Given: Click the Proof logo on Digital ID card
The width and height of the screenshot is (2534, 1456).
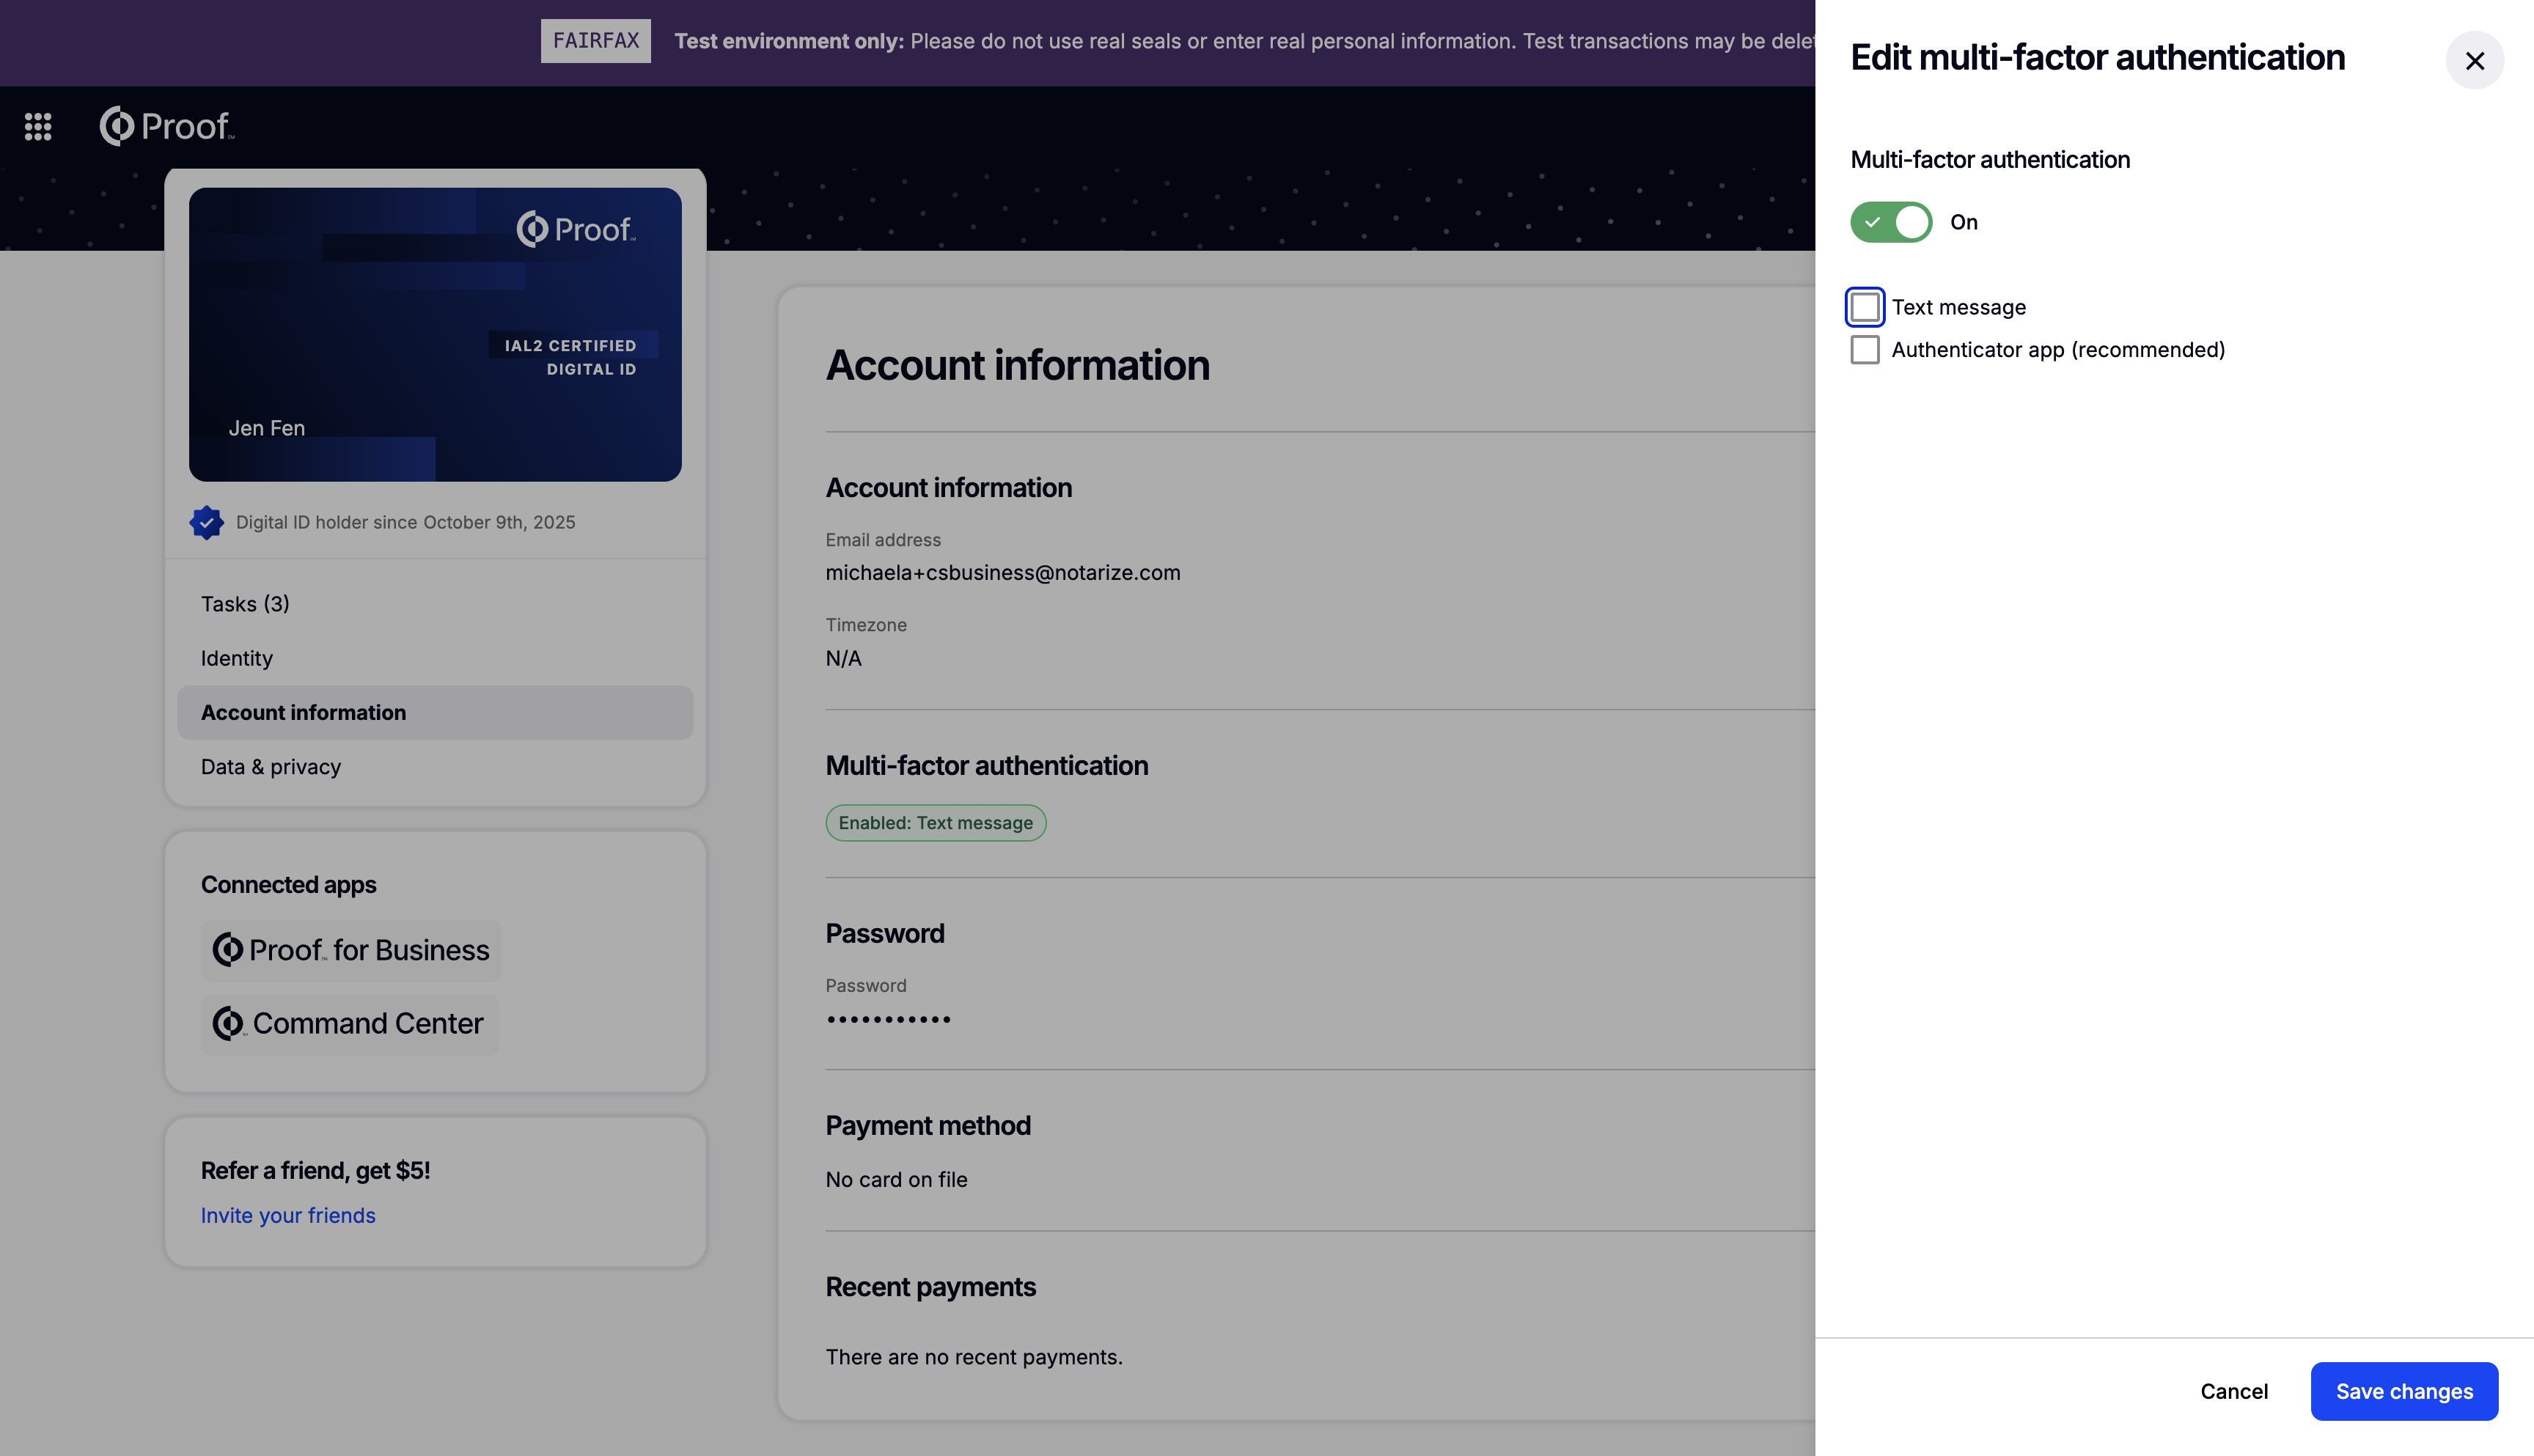Looking at the screenshot, I should click(x=576, y=229).
